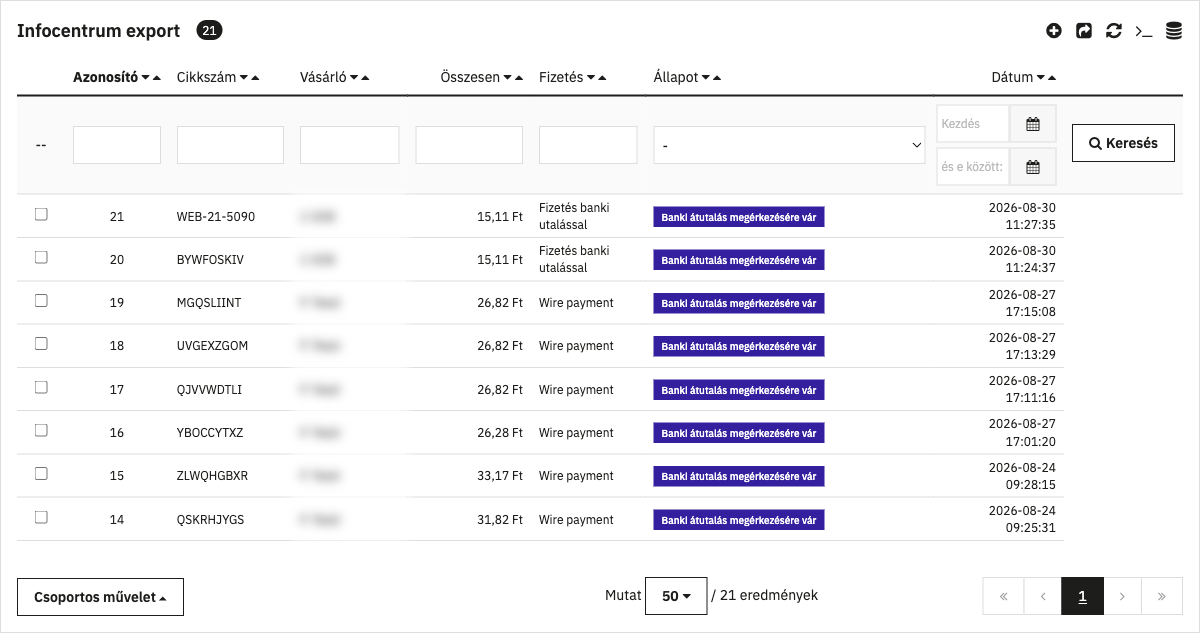Click the '/ 21 eredmények' results text
The width and height of the screenshot is (1200, 633).
[x=765, y=595]
